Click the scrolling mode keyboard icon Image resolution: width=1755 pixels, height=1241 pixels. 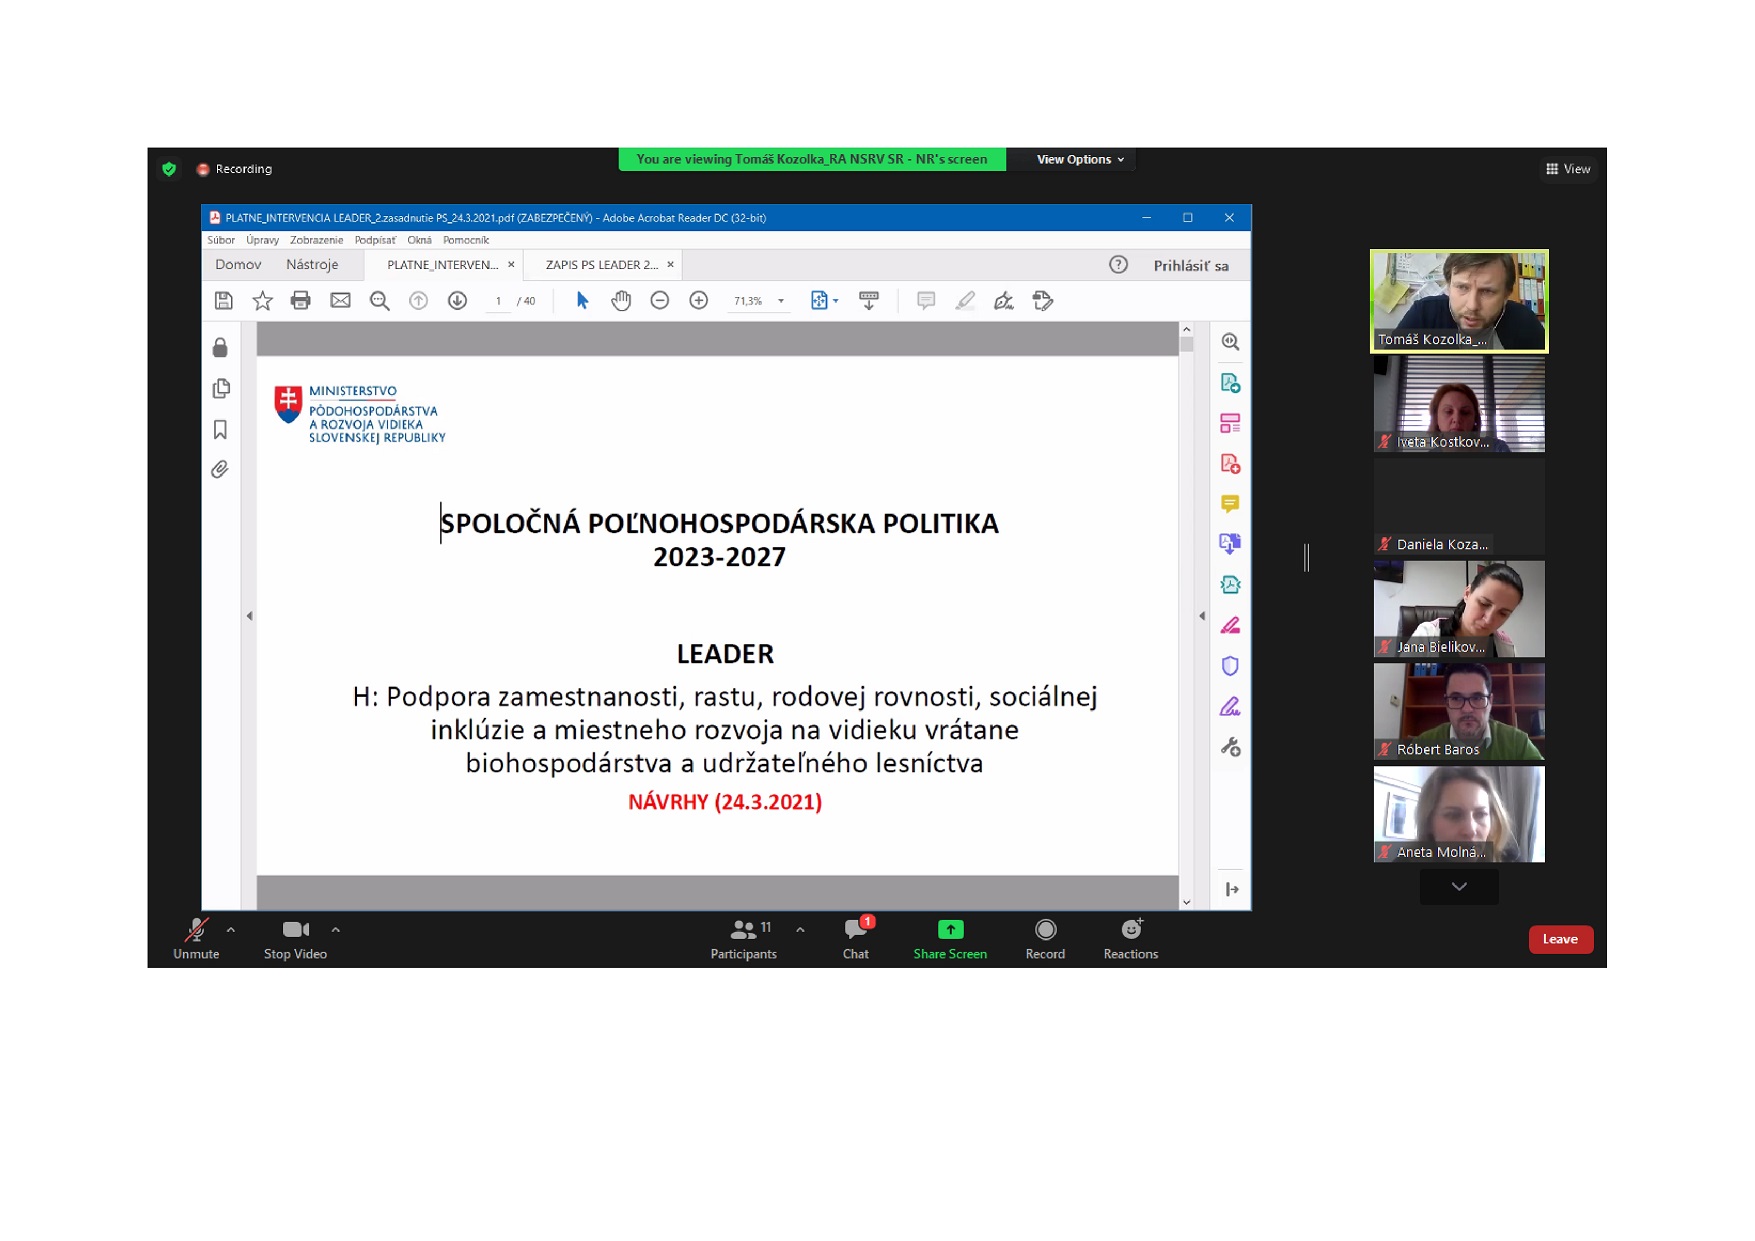pyautogui.click(x=869, y=301)
